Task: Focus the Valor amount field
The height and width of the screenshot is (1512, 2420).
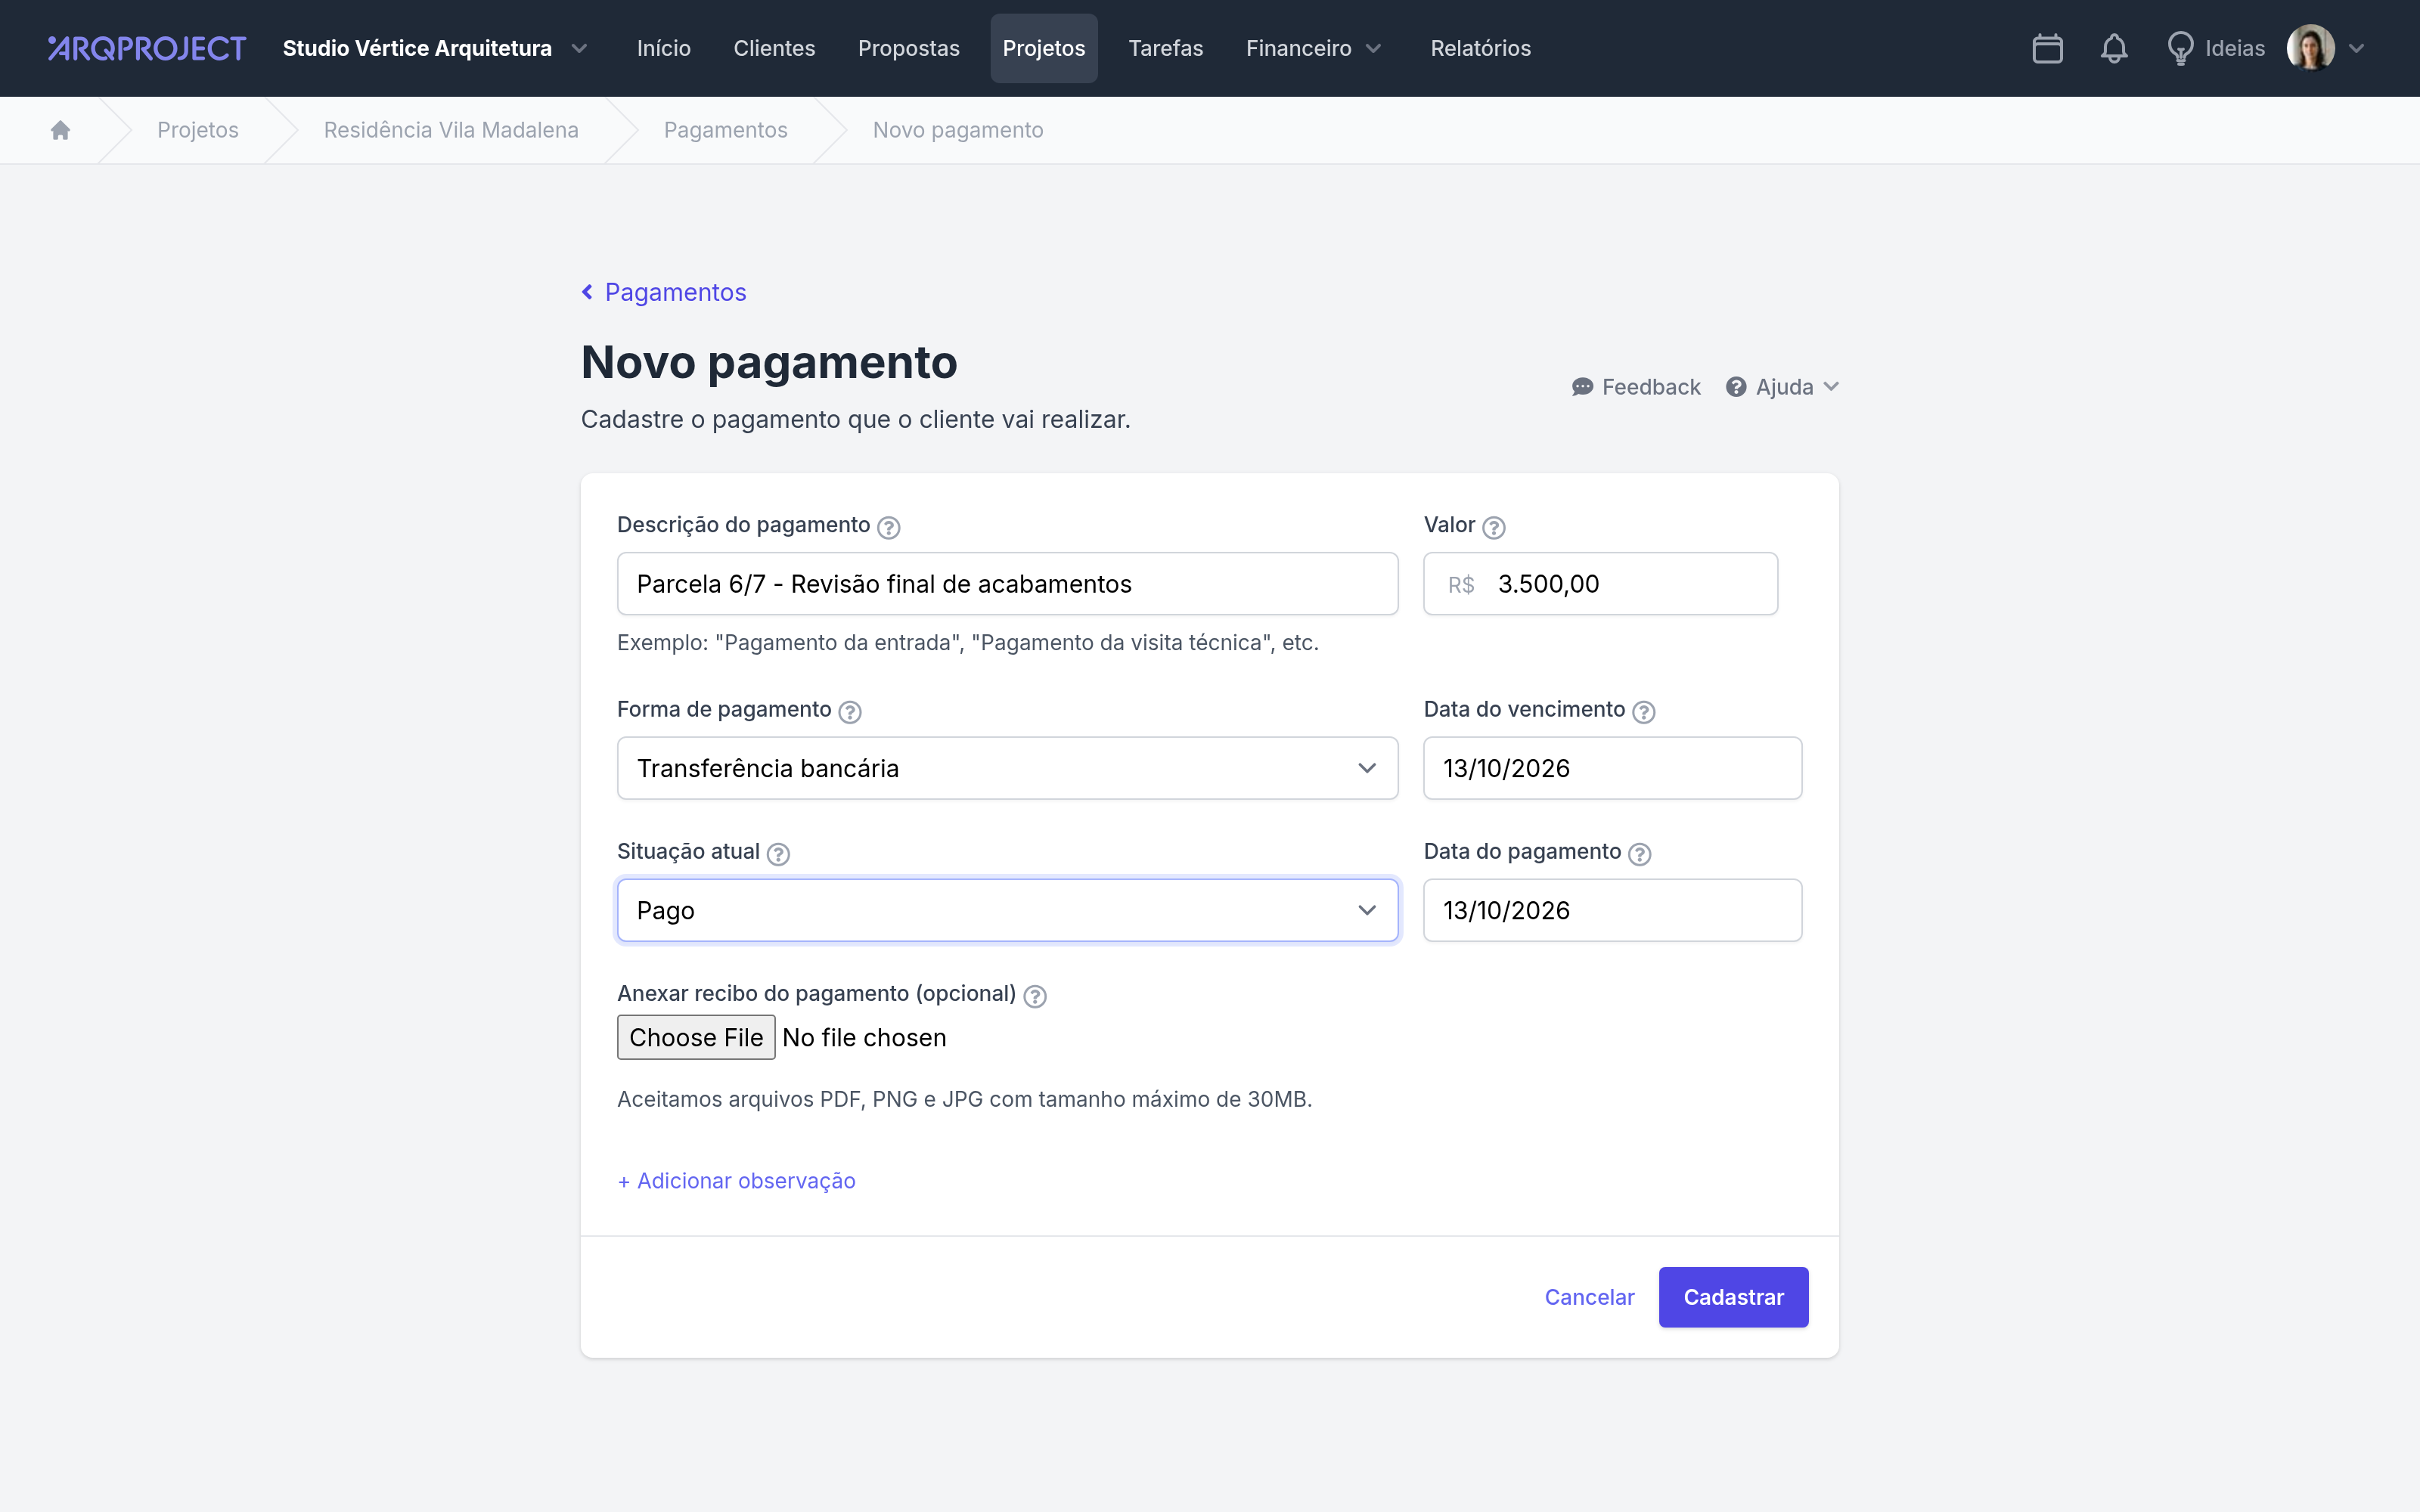Action: click(x=1600, y=584)
